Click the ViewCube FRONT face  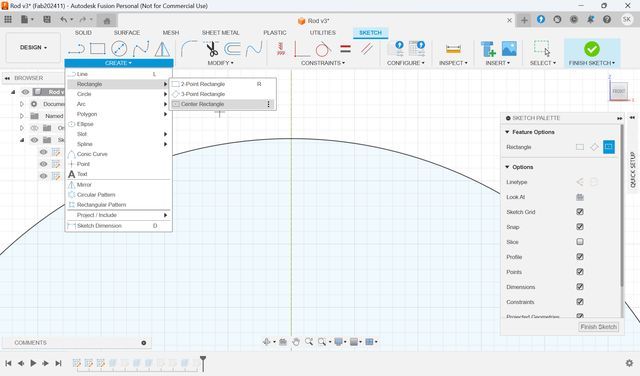click(619, 91)
